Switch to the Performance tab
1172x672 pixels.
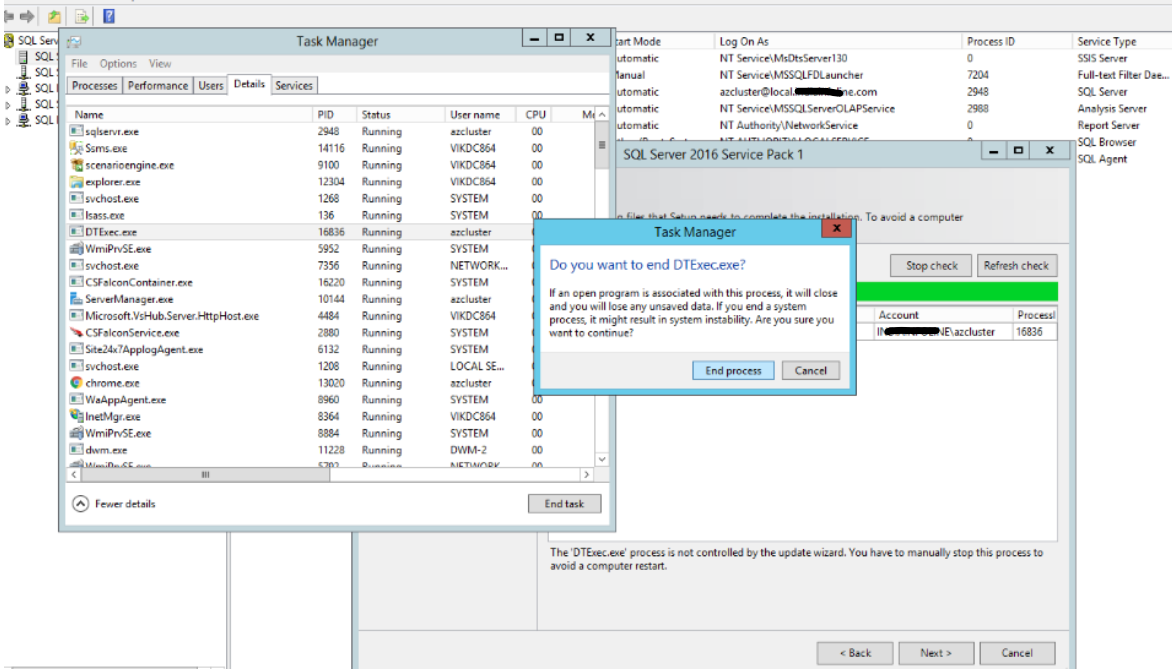click(x=158, y=86)
